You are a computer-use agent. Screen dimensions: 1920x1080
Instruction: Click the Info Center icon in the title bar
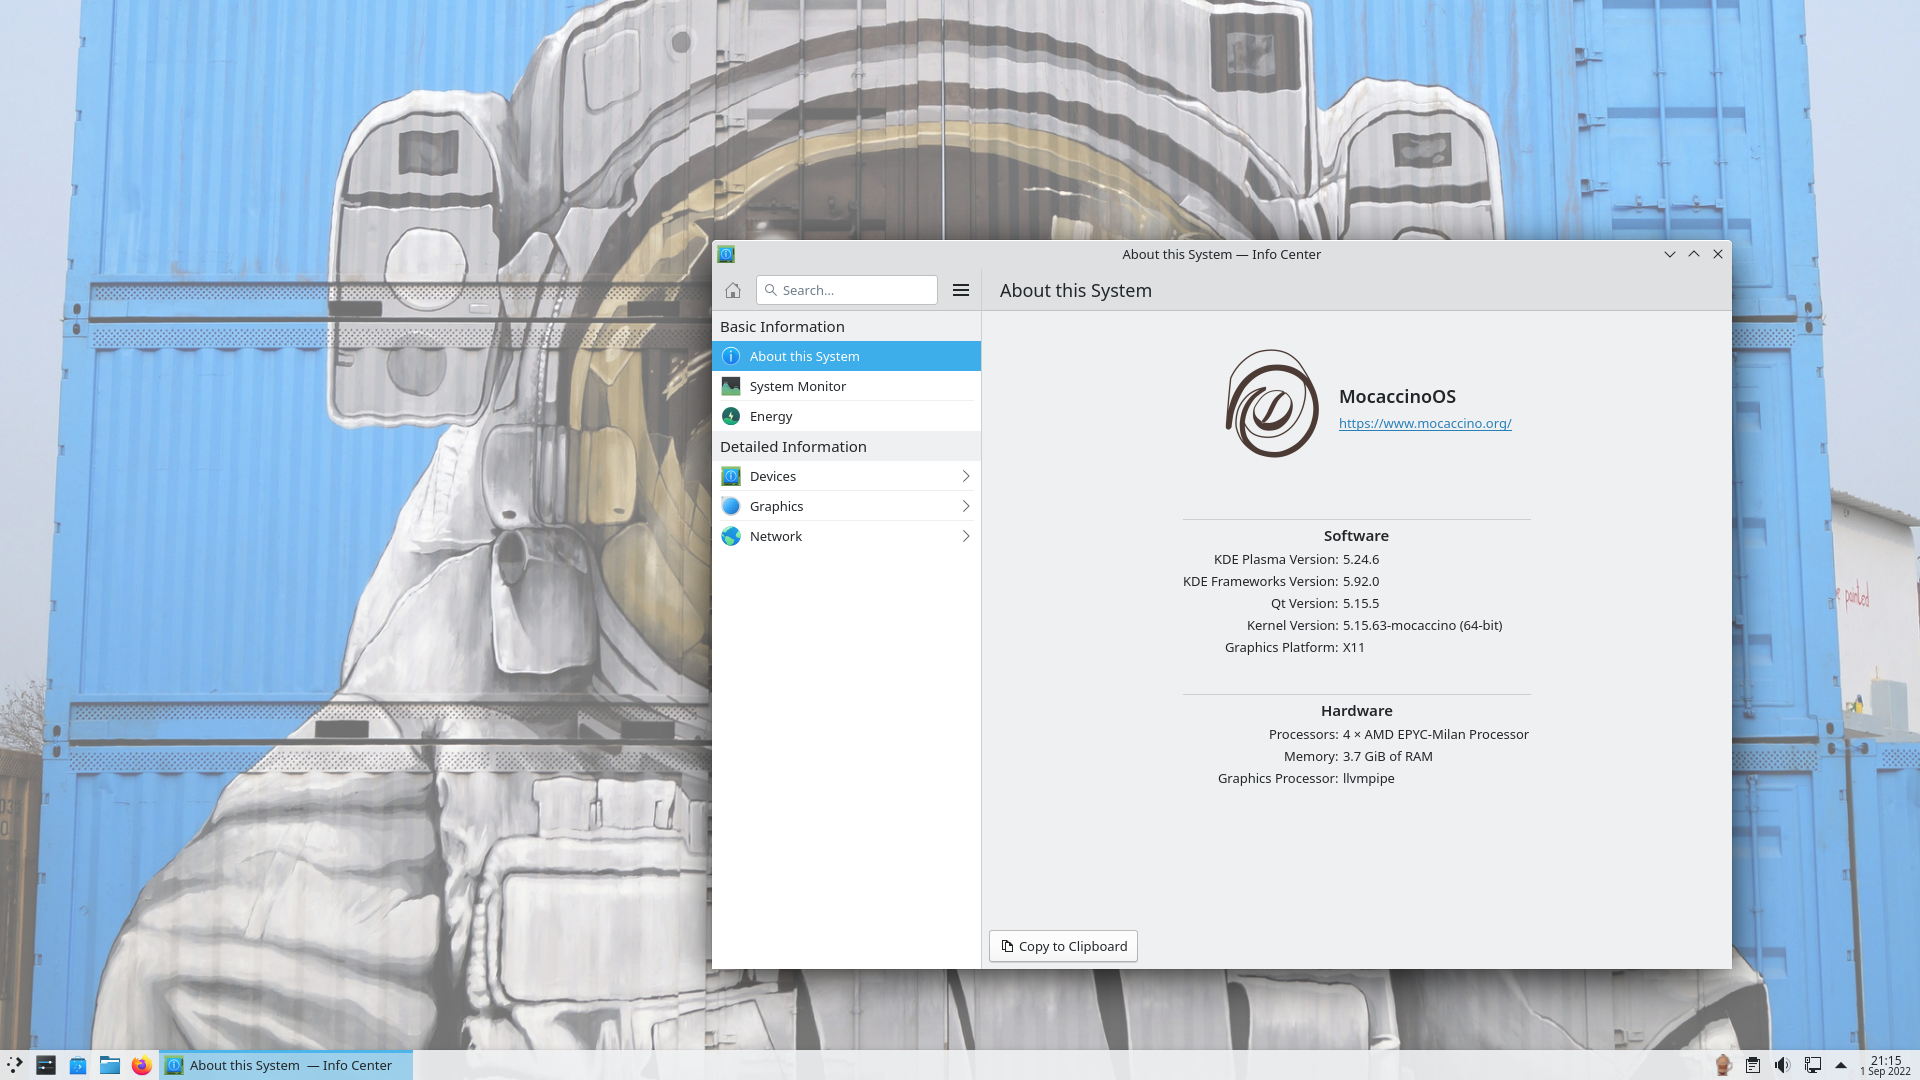coord(726,254)
